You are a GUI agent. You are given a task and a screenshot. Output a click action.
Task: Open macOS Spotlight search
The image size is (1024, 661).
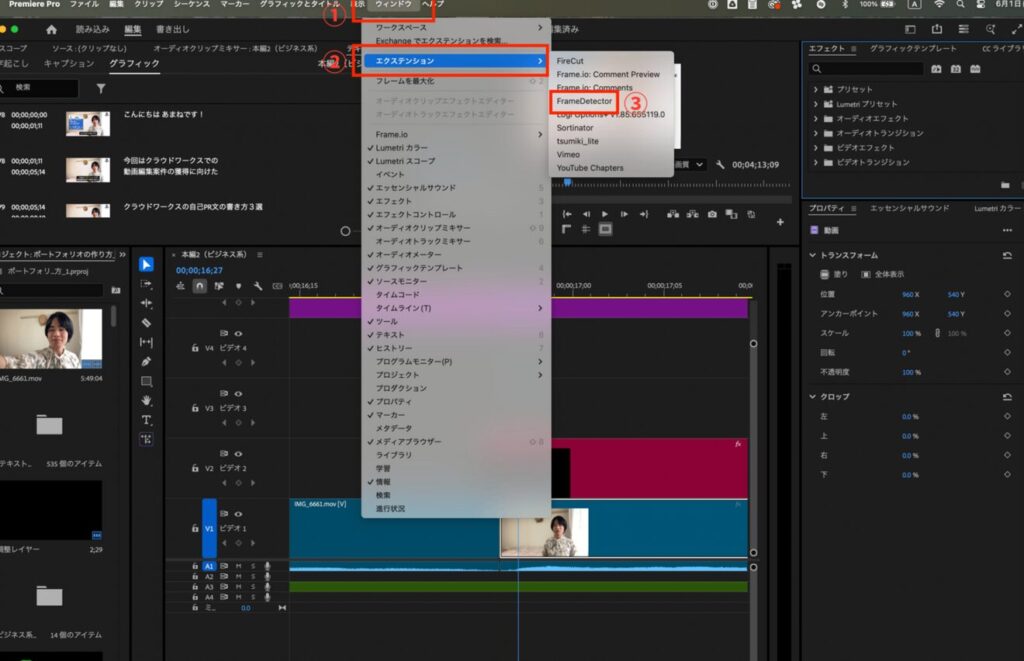click(960, 5)
